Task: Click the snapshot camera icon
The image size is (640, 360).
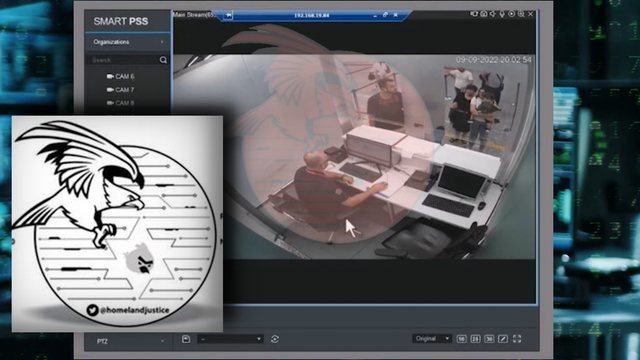Action: [484, 14]
